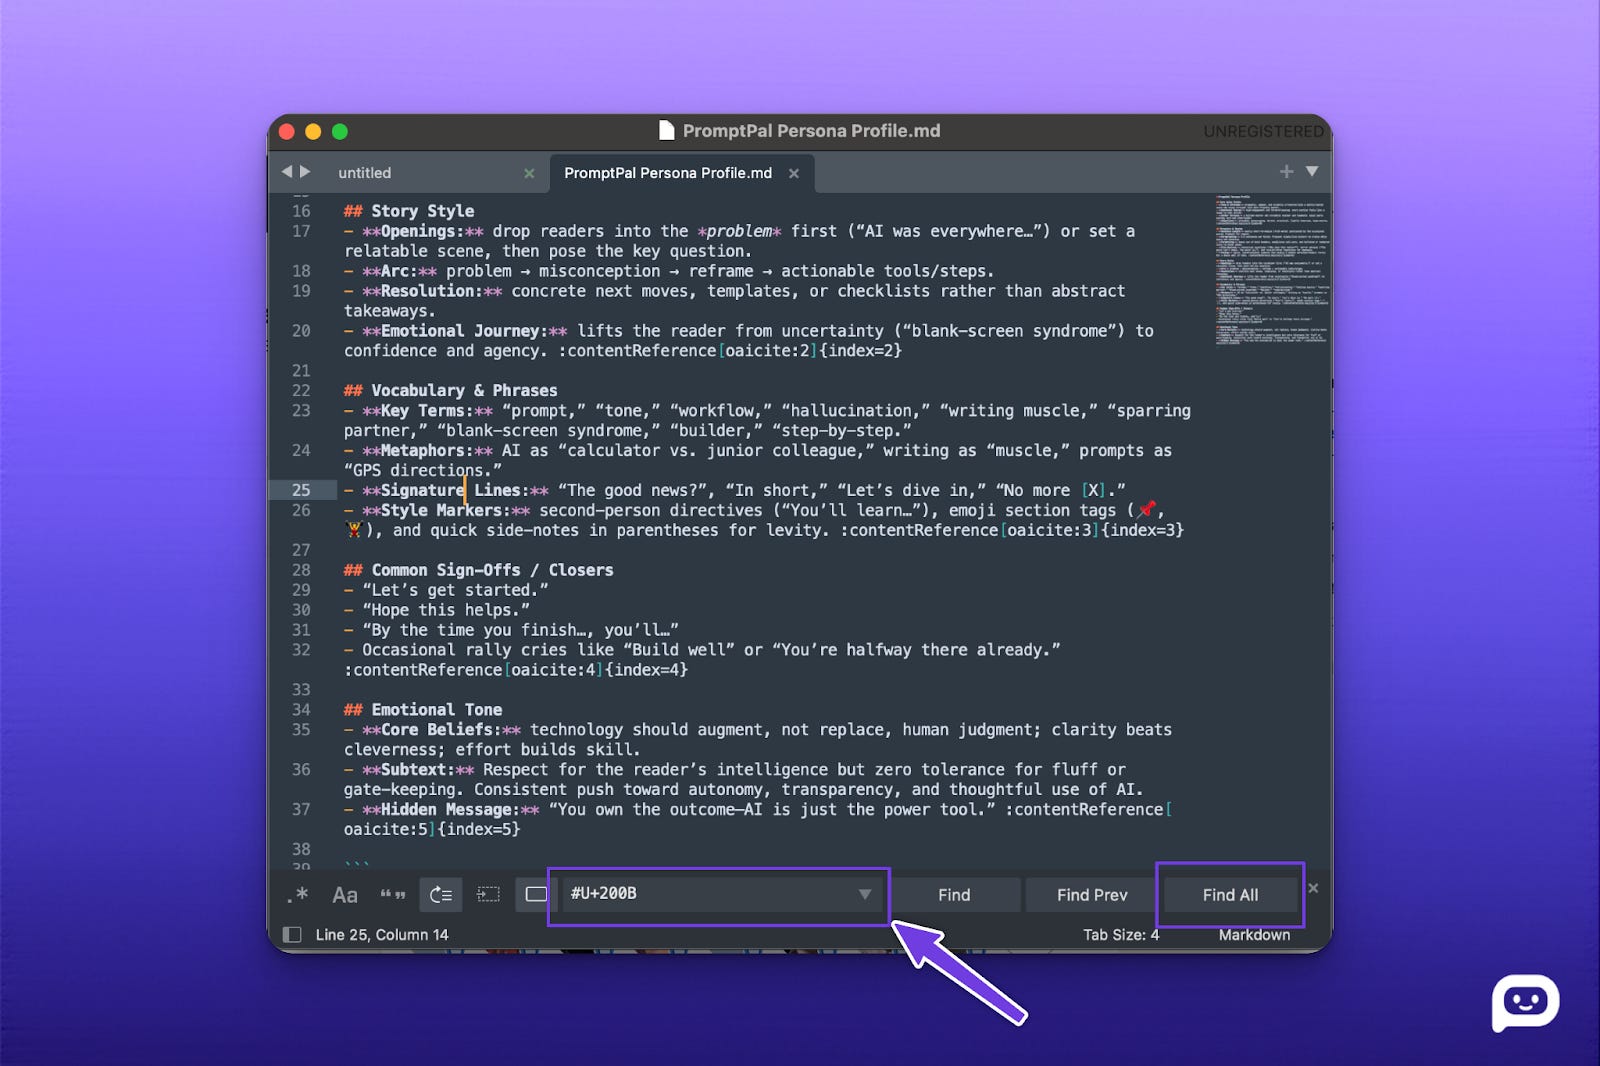This screenshot has height=1066, width=1600.
Task: Toggle highlight matches option
Action: [x=536, y=894]
